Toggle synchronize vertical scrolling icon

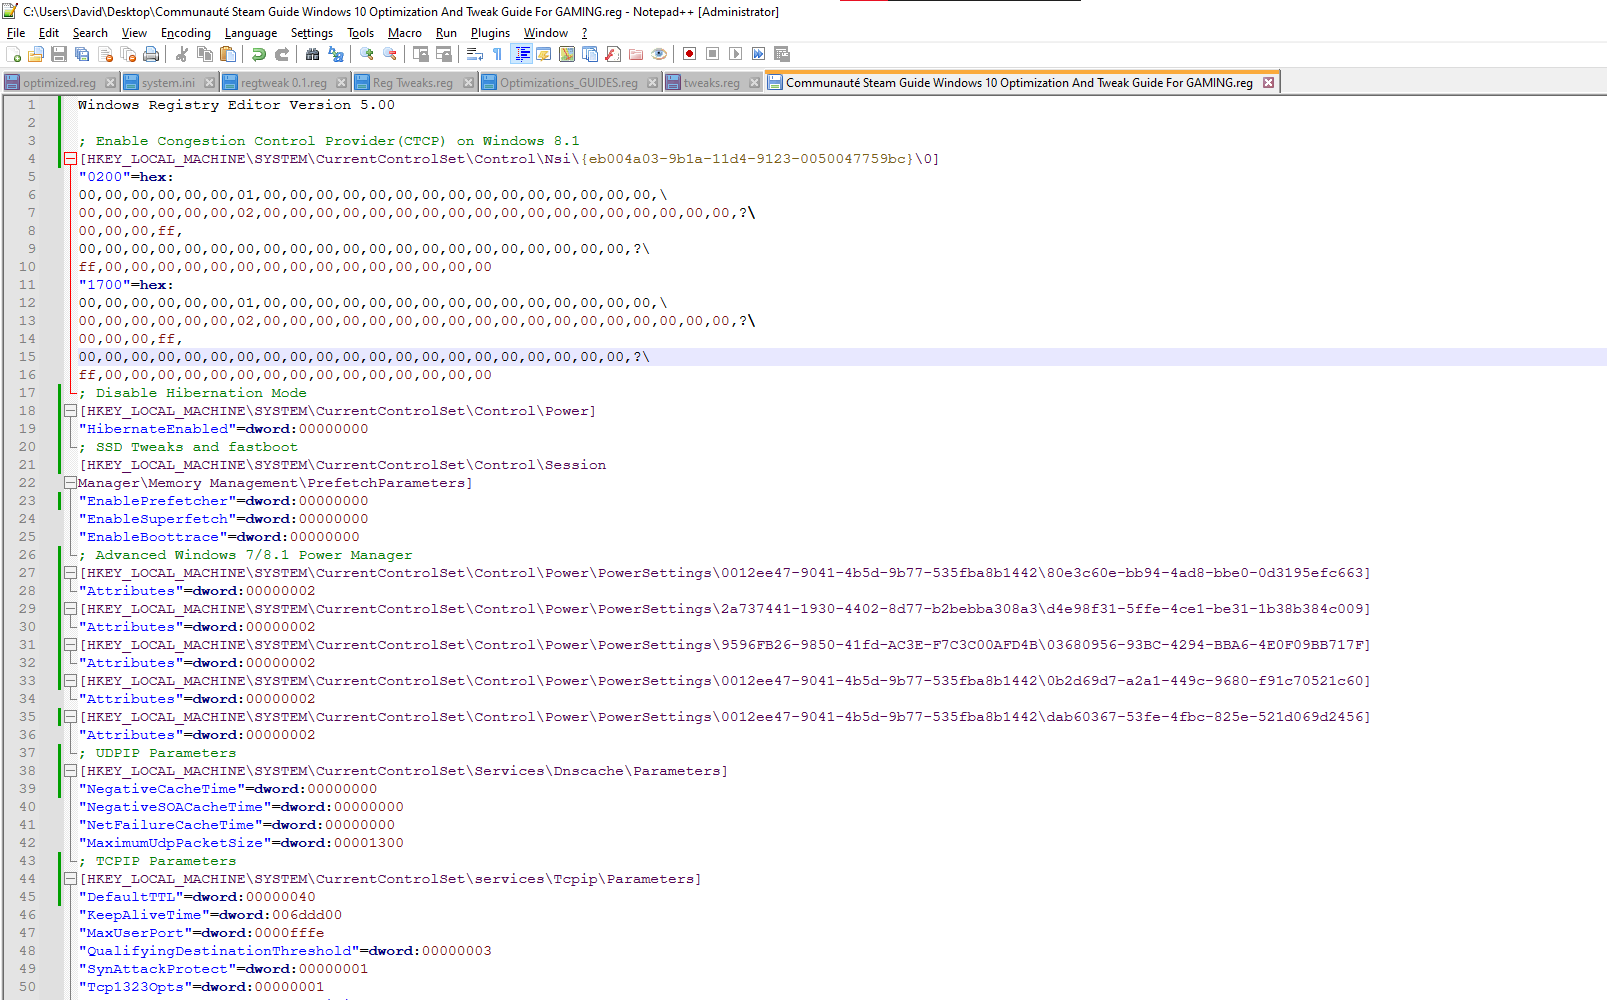(421, 54)
